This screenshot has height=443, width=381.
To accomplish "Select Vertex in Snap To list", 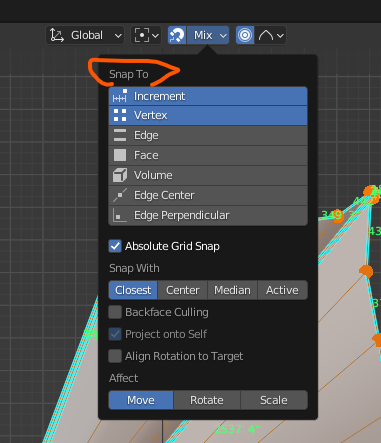I will pyautogui.click(x=208, y=115).
